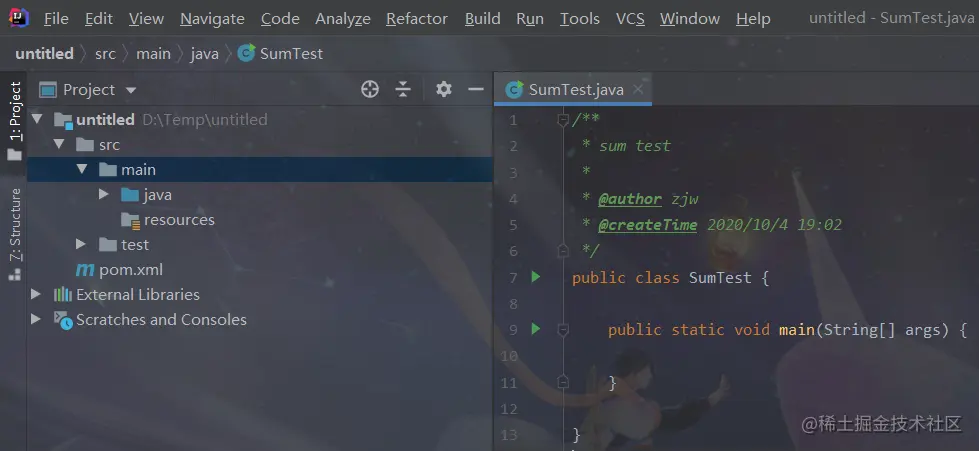Screen dimensions: 979x451
Task: Open the VCS menu
Action: click(x=630, y=19)
